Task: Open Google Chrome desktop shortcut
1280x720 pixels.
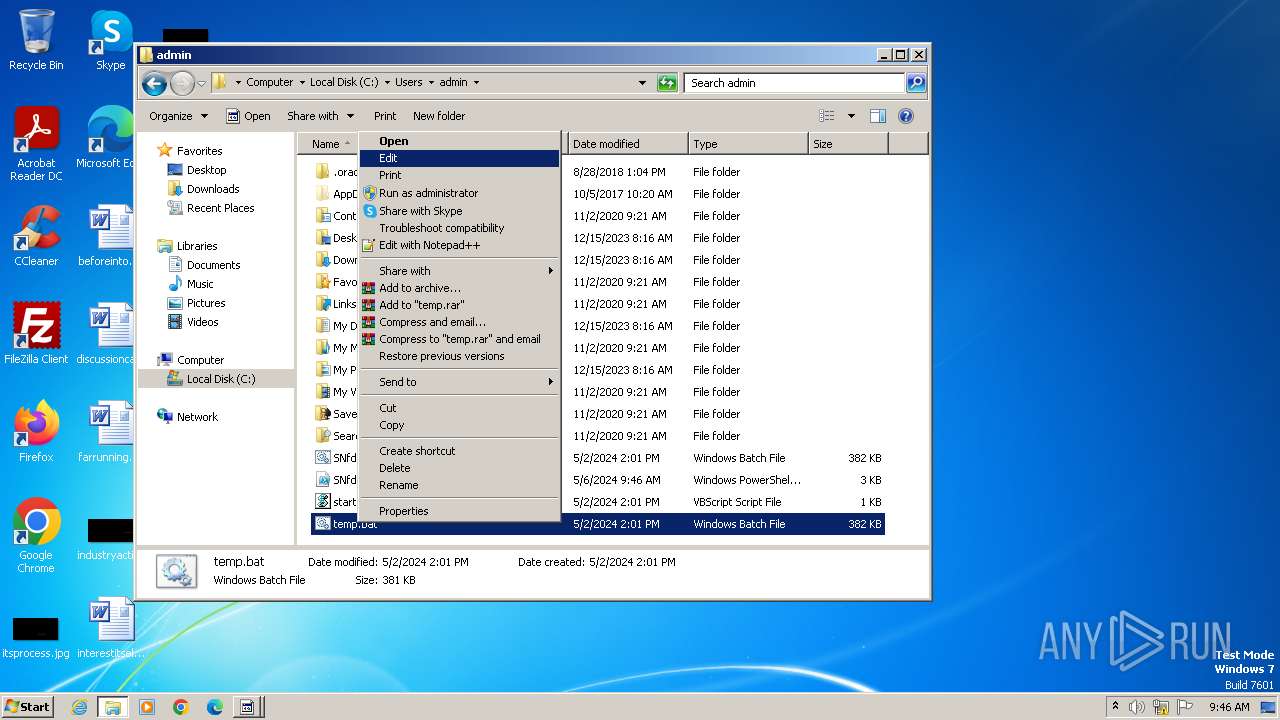Action: pyautogui.click(x=36, y=535)
